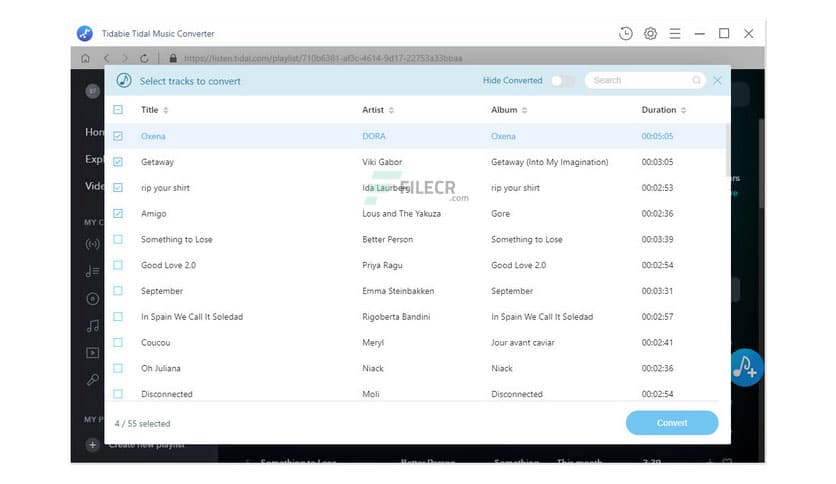
Task: Click duration 00:03:39 of Something to Lose
Action: point(657,239)
